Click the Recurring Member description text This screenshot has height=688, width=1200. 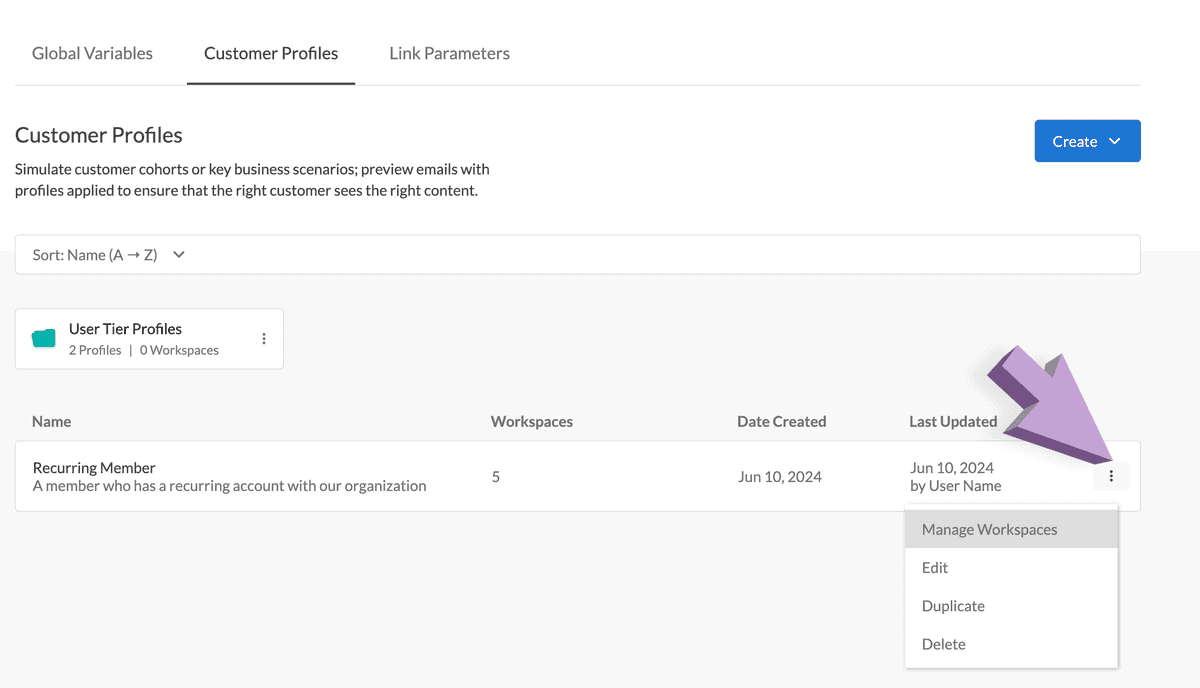230,486
